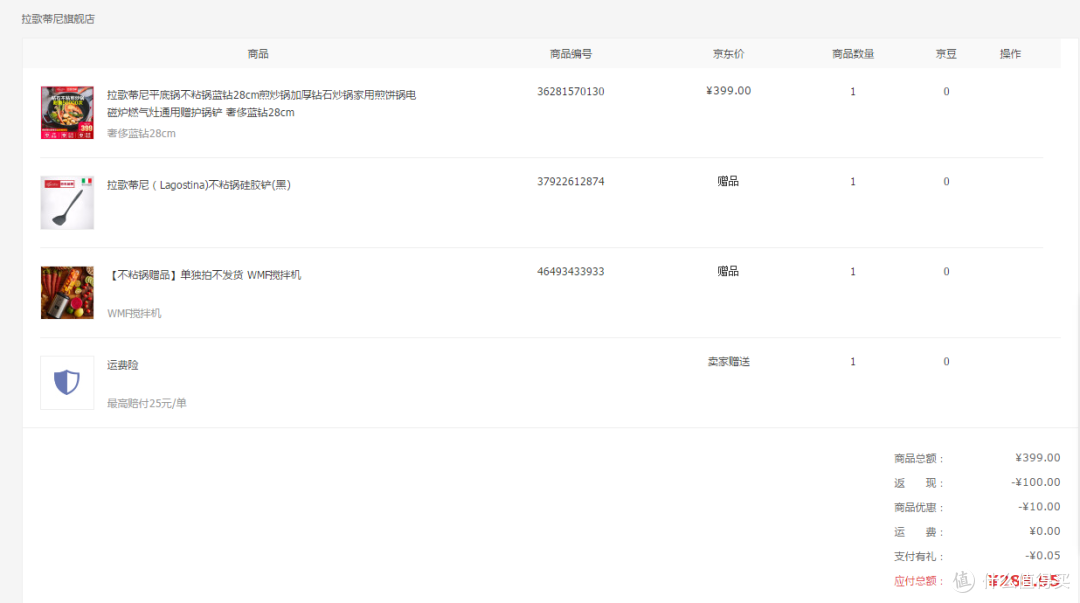Viewport: 1080px width, 603px height.
Task: Open the WMF blender gift thumbnail
Action: (67, 293)
